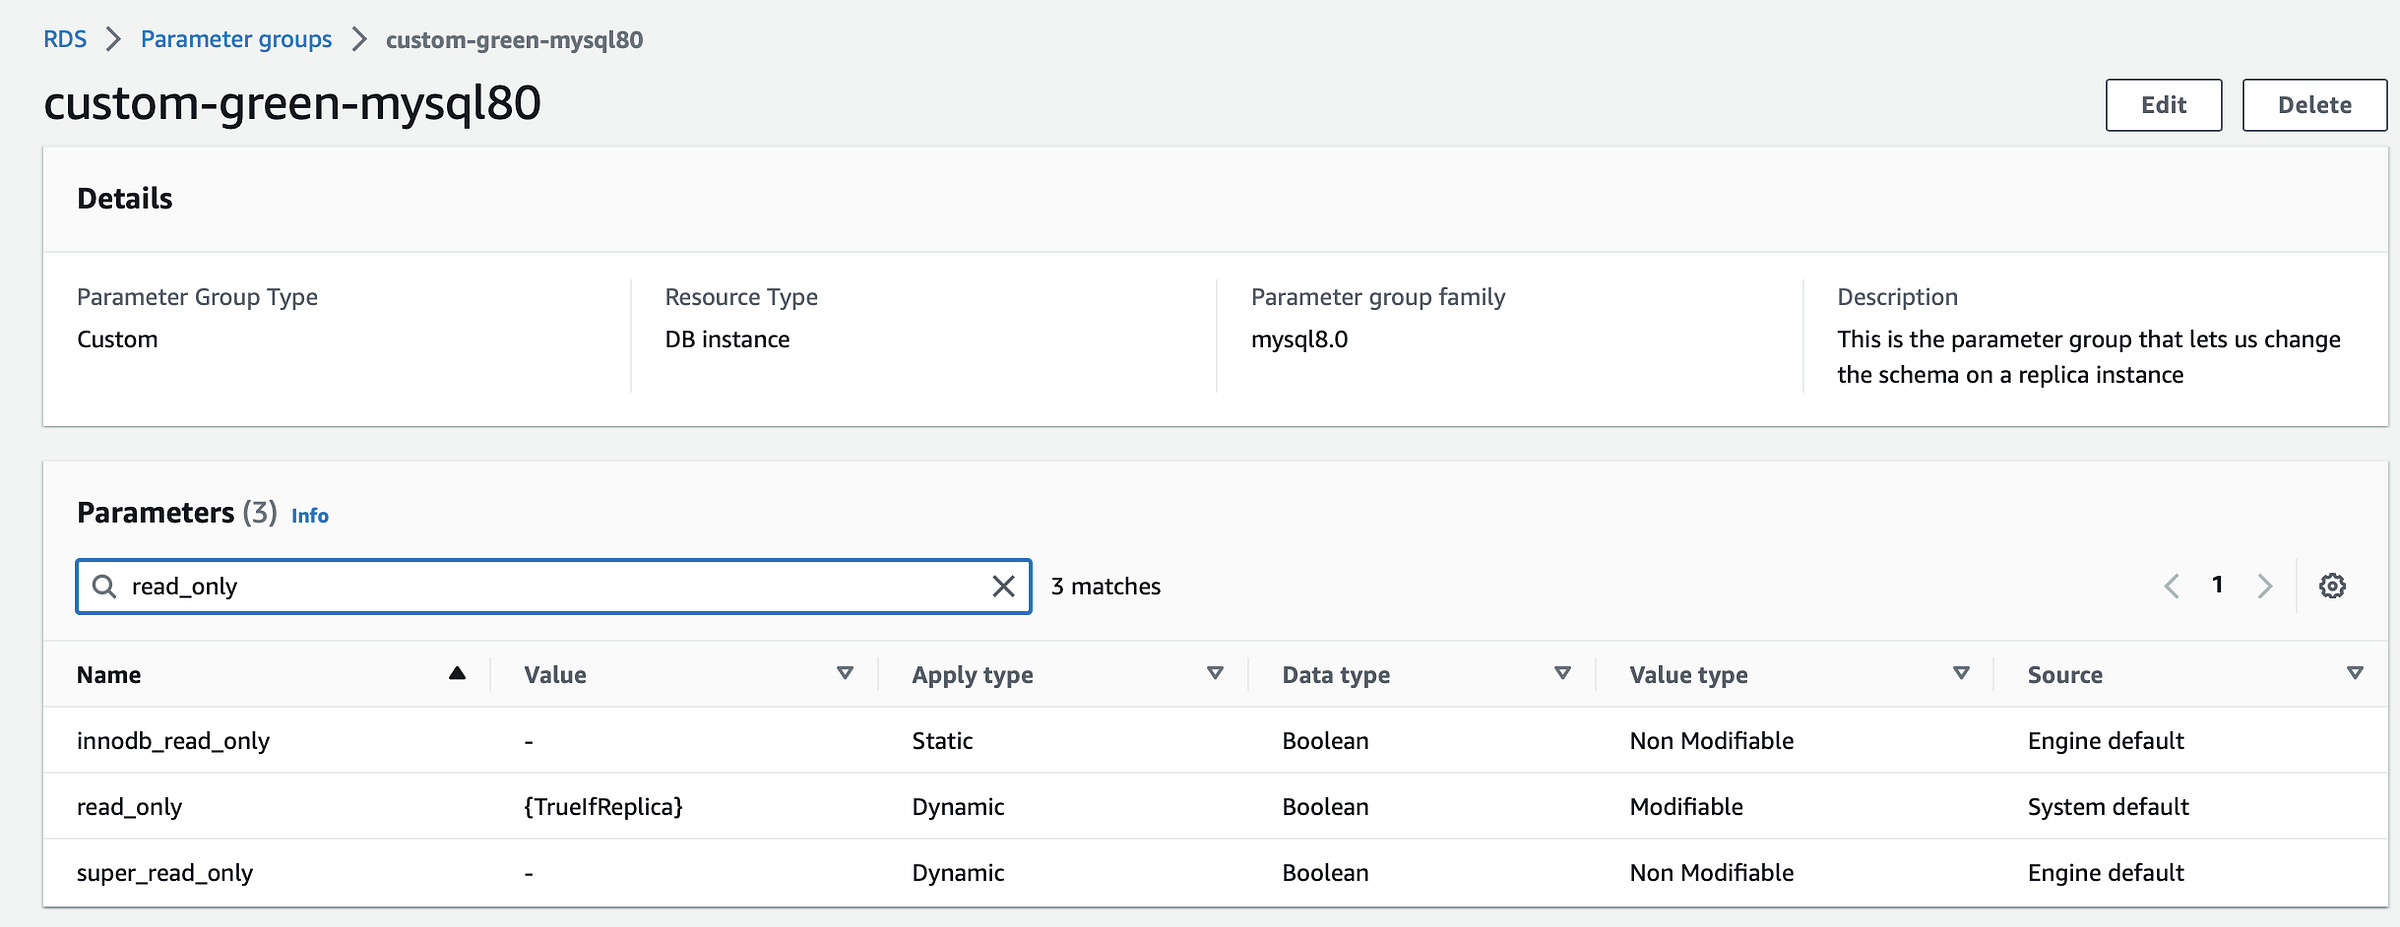Viewport: 2400px width, 927px height.
Task: Click the parameter group description text
Action: (2088, 357)
